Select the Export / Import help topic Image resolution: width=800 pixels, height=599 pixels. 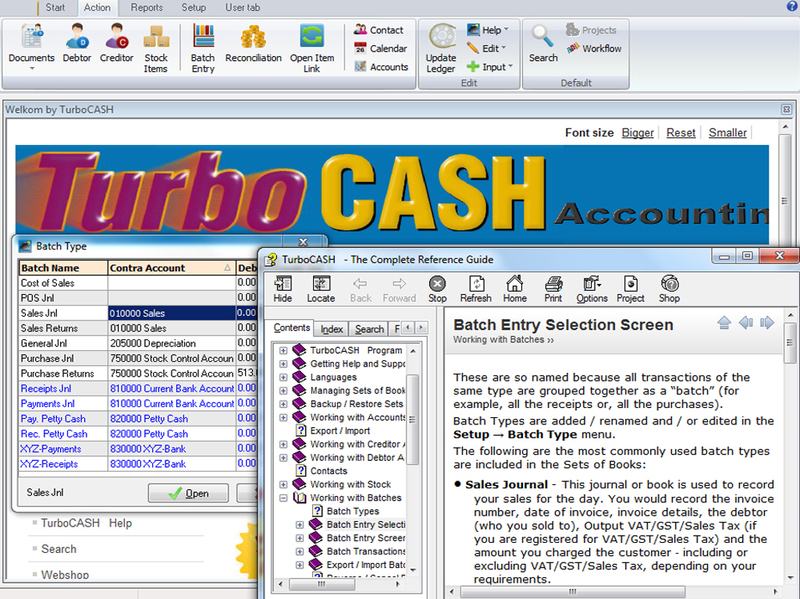point(340,431)
